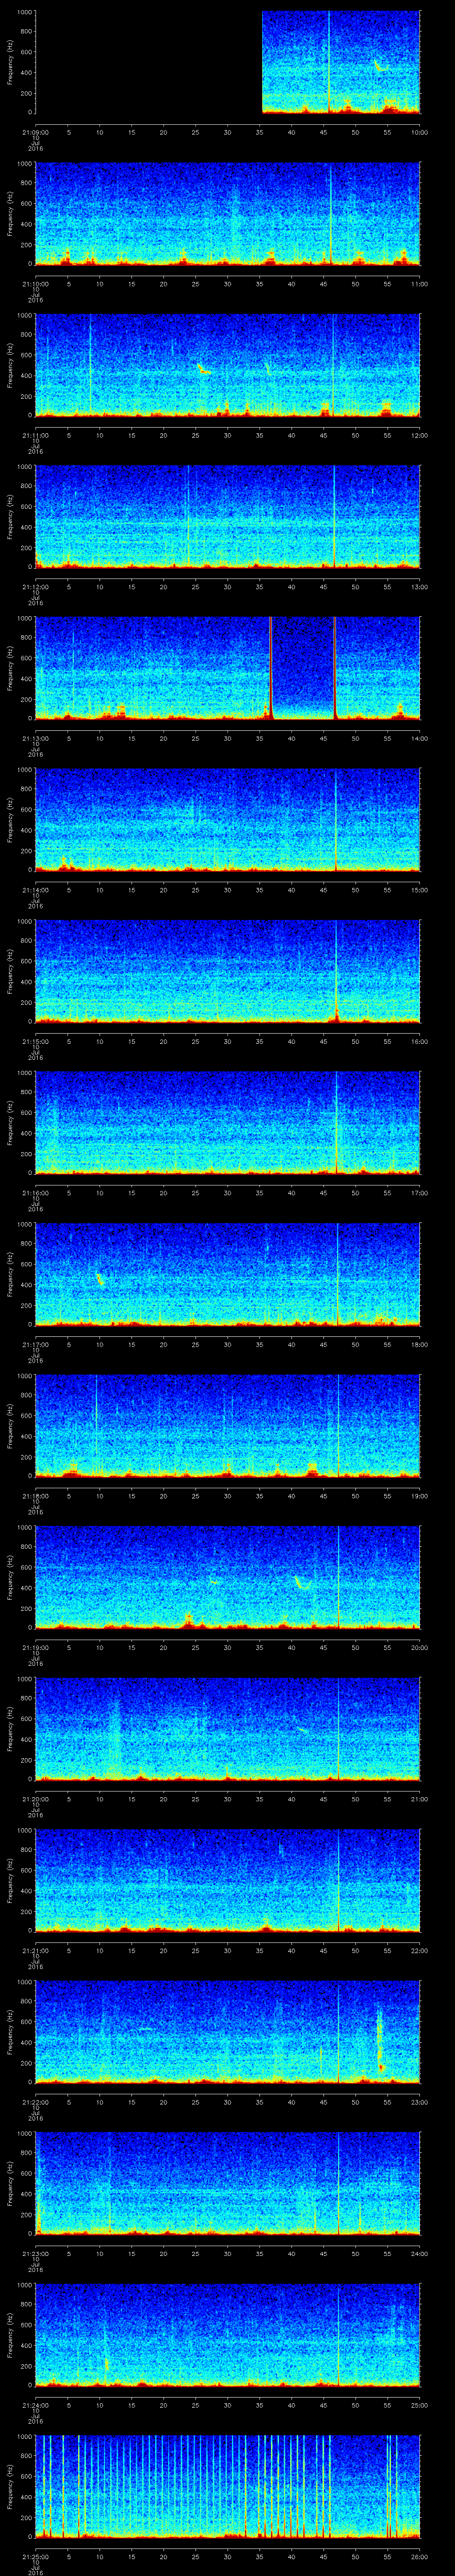Select the spectrogram panel starting at 21:09:00
Image resolution: width=455 pixels, height=2576 pixels.
click(227, 62)
